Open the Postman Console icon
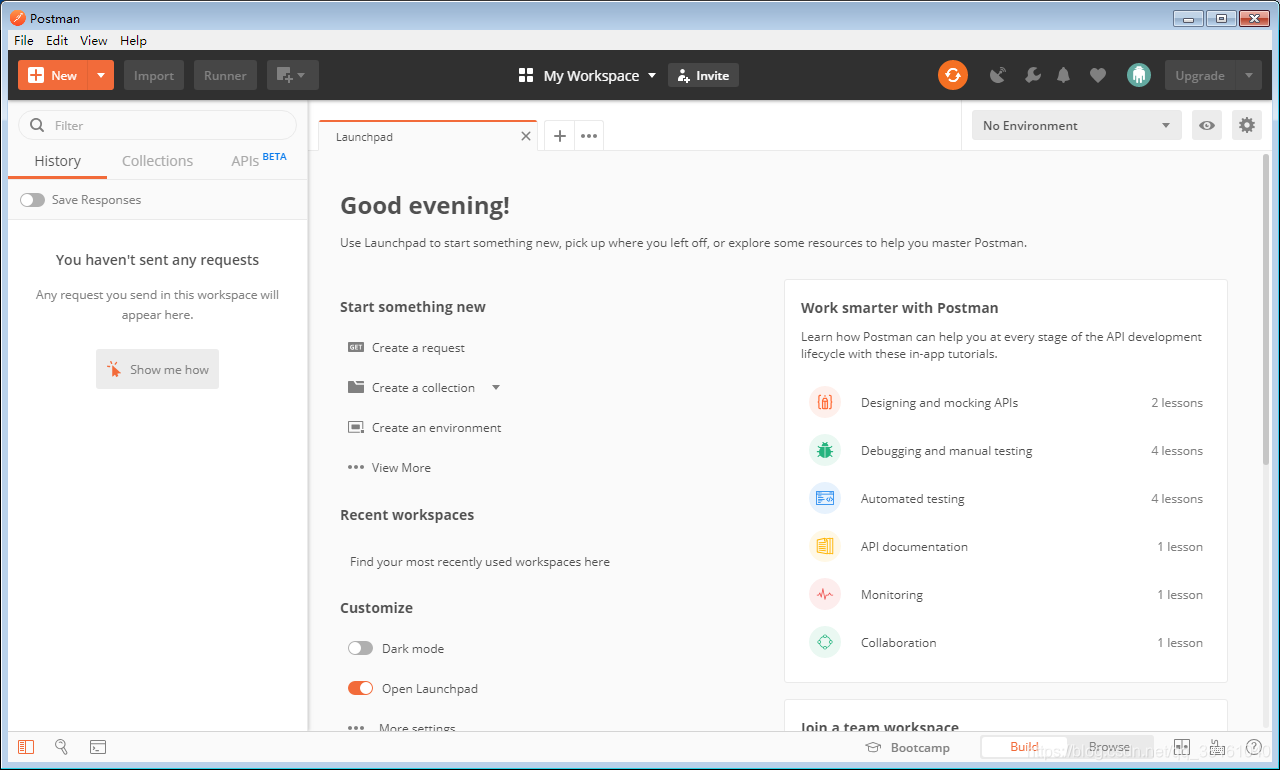Image resolution: width=1280 pixels, height=770 pixels. point(98,747)
